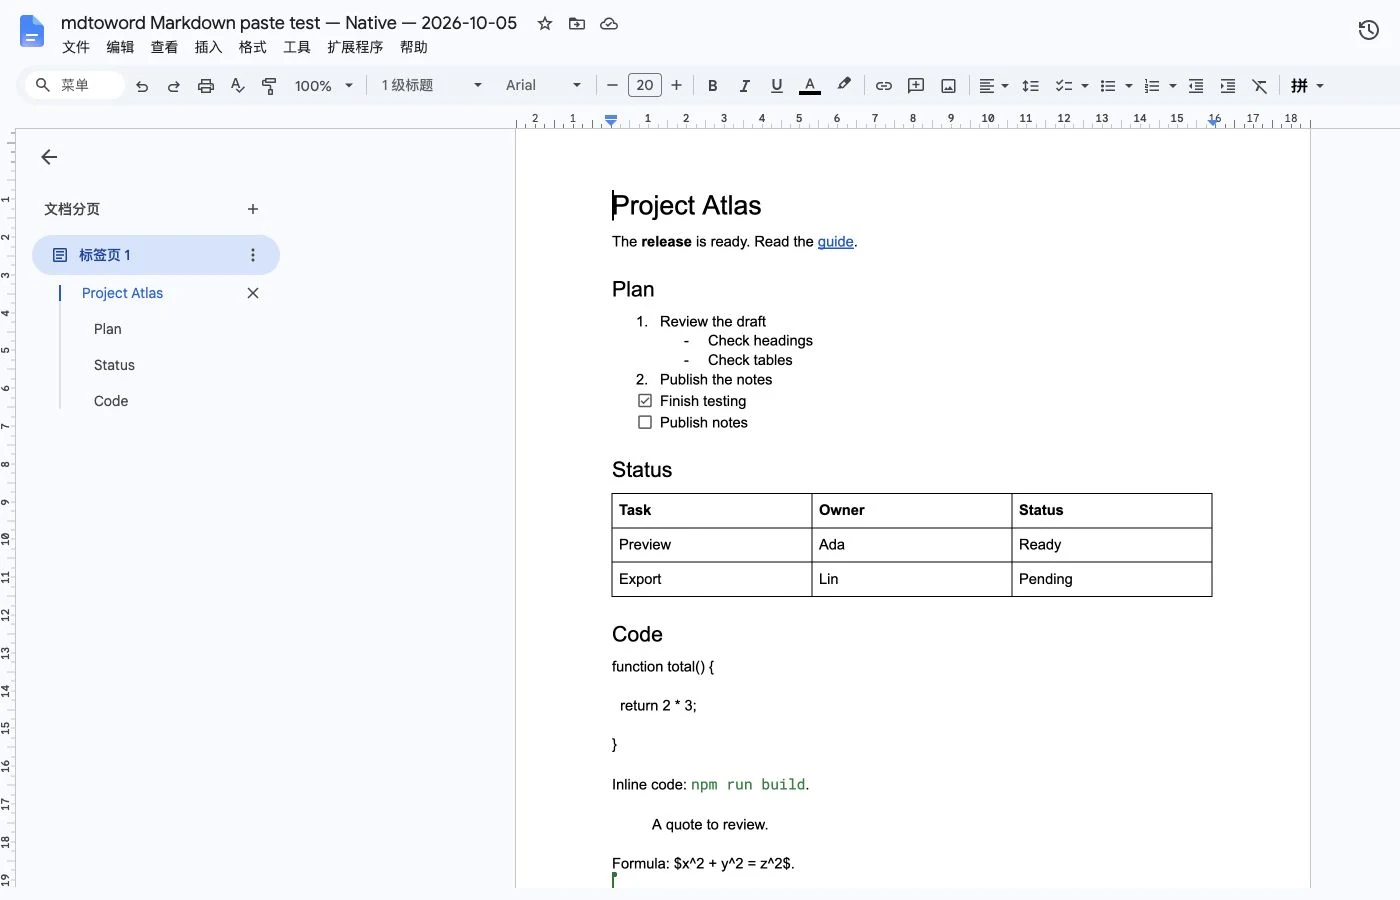1400x900 pixels.
Task: Run spelling and grammar check icon
Action: [238, 86]
